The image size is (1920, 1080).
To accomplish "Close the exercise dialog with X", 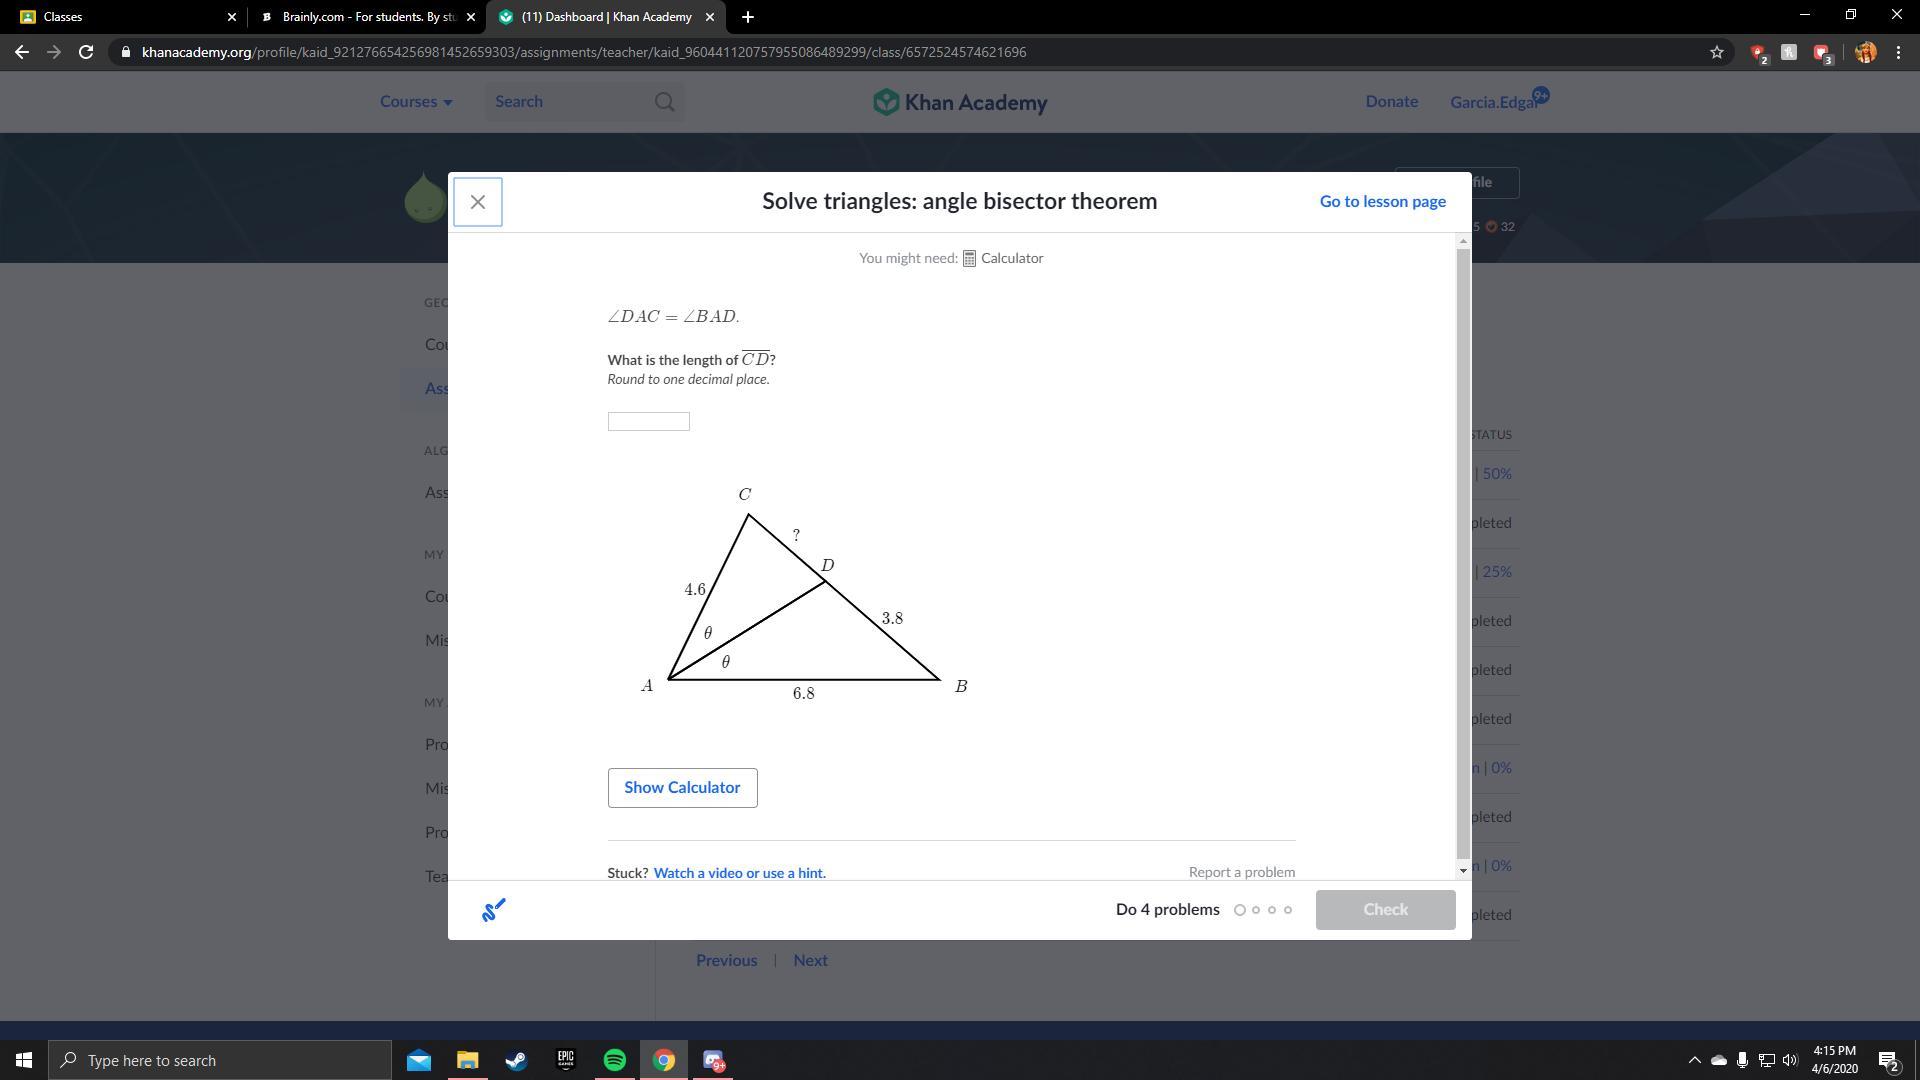I will click(x=477, y=202).
